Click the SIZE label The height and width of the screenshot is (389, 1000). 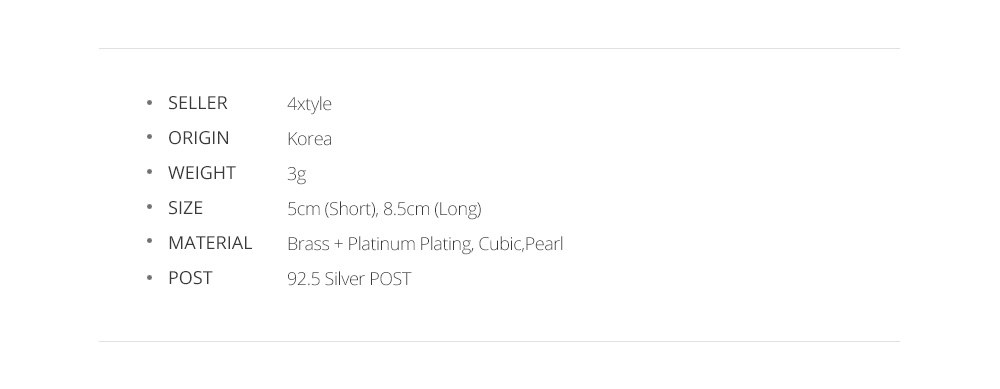185,208
